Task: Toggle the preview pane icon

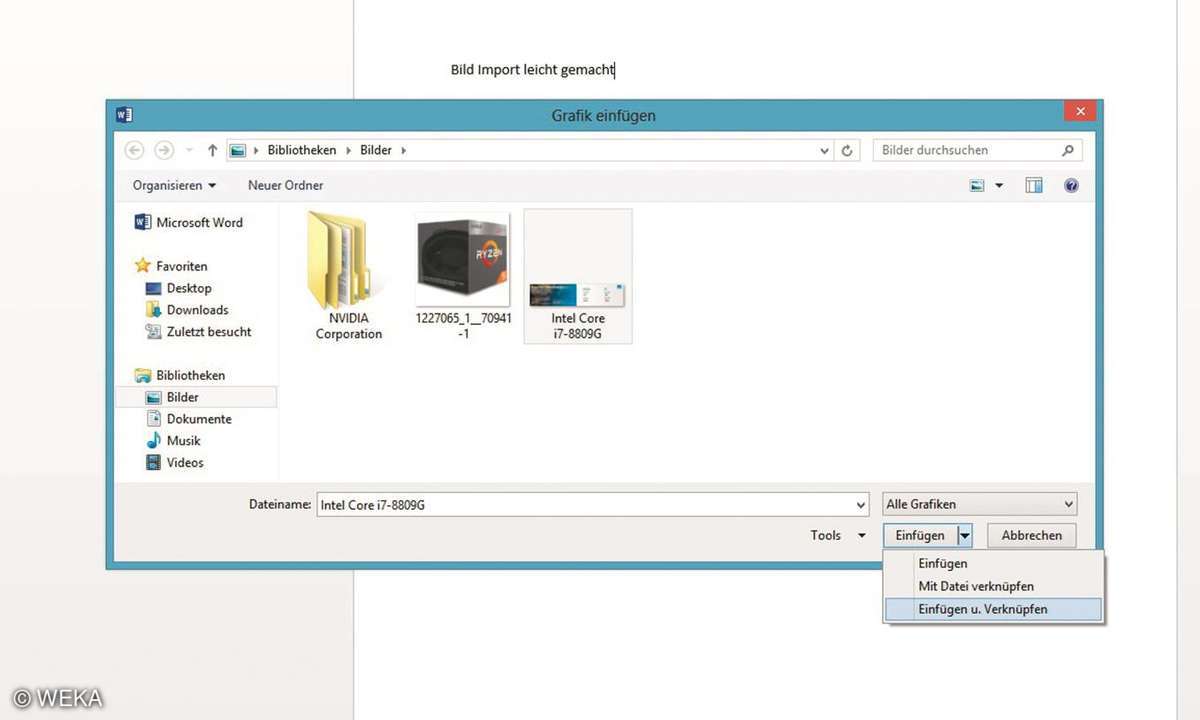Action: click(x=1034, y=186)
